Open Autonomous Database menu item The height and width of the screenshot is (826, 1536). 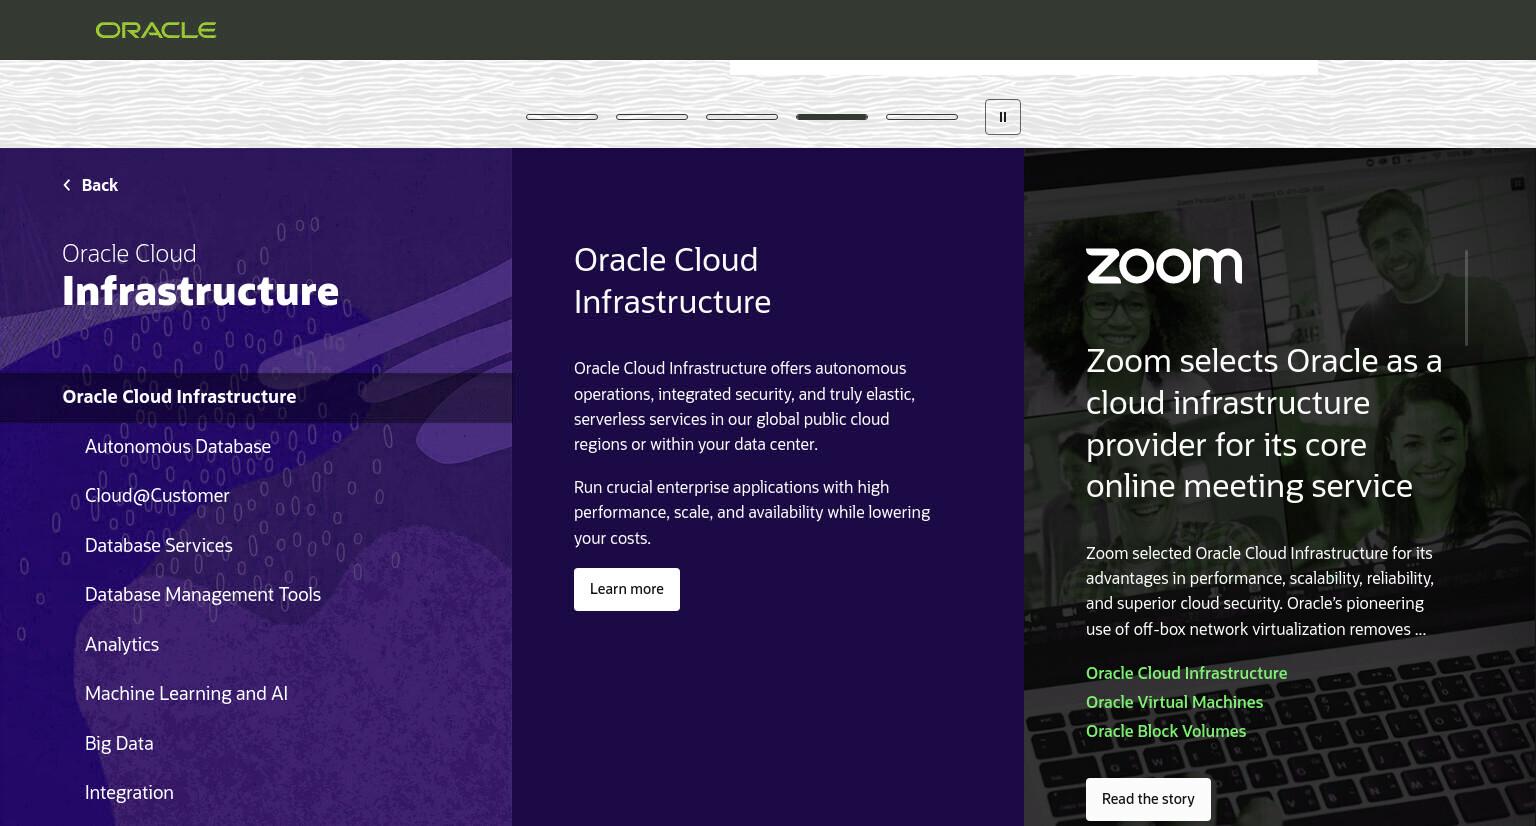pyautogui.click(x=178, y=447)
